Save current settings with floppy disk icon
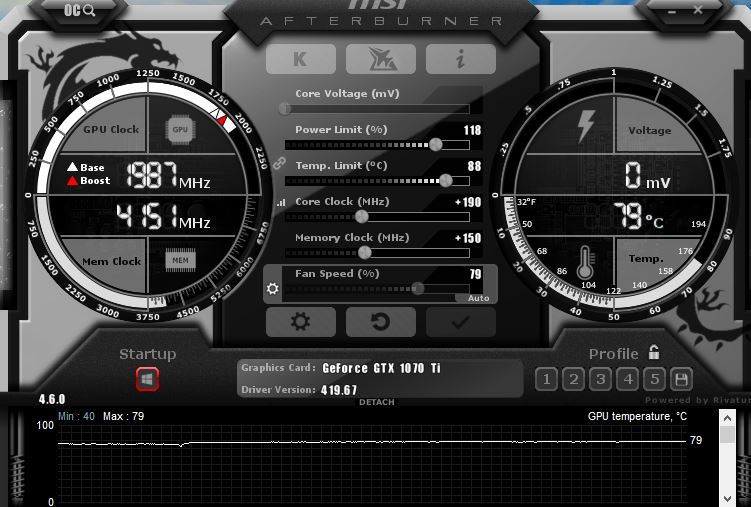The width and height of the screenshot is (751, 507). click(x=681, y=380)
